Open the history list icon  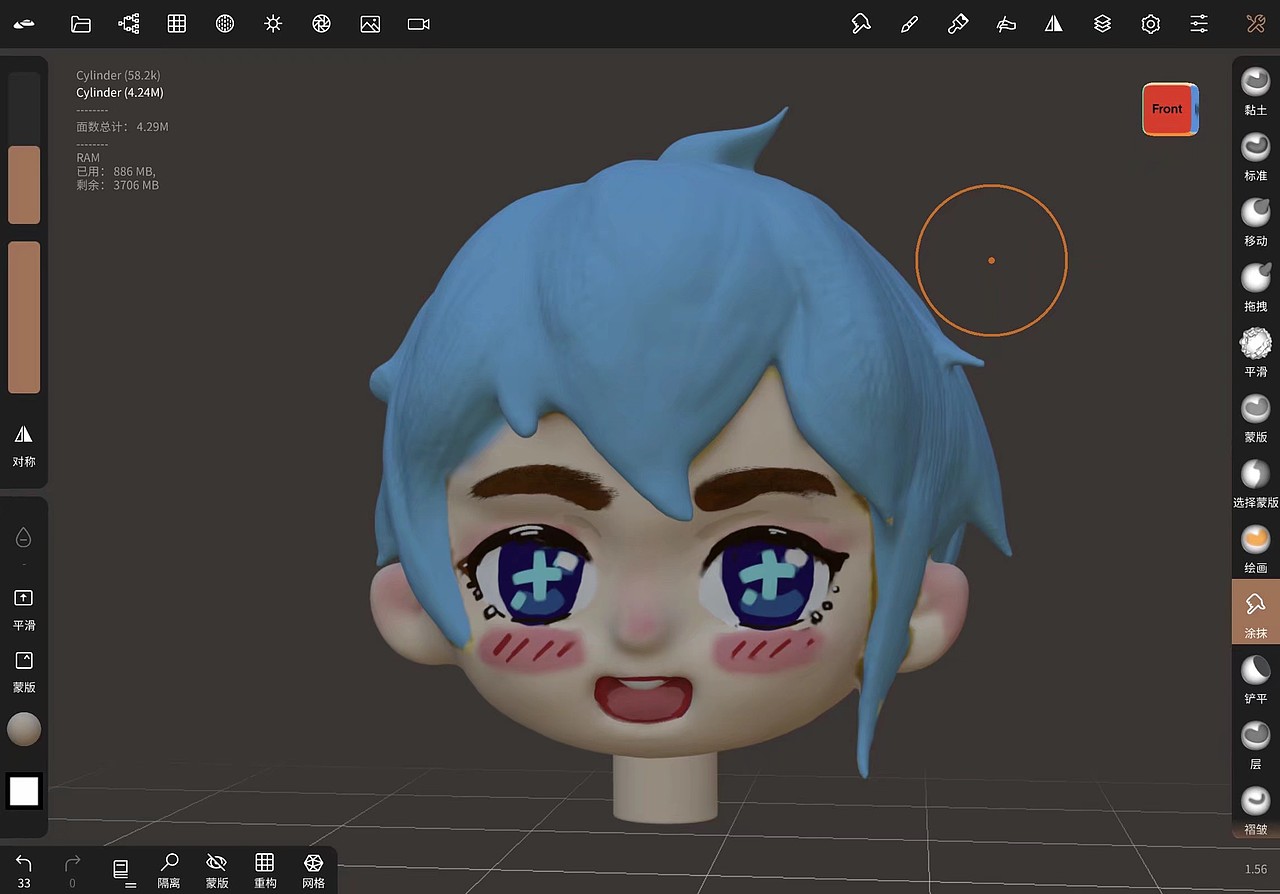click(122, 870)
